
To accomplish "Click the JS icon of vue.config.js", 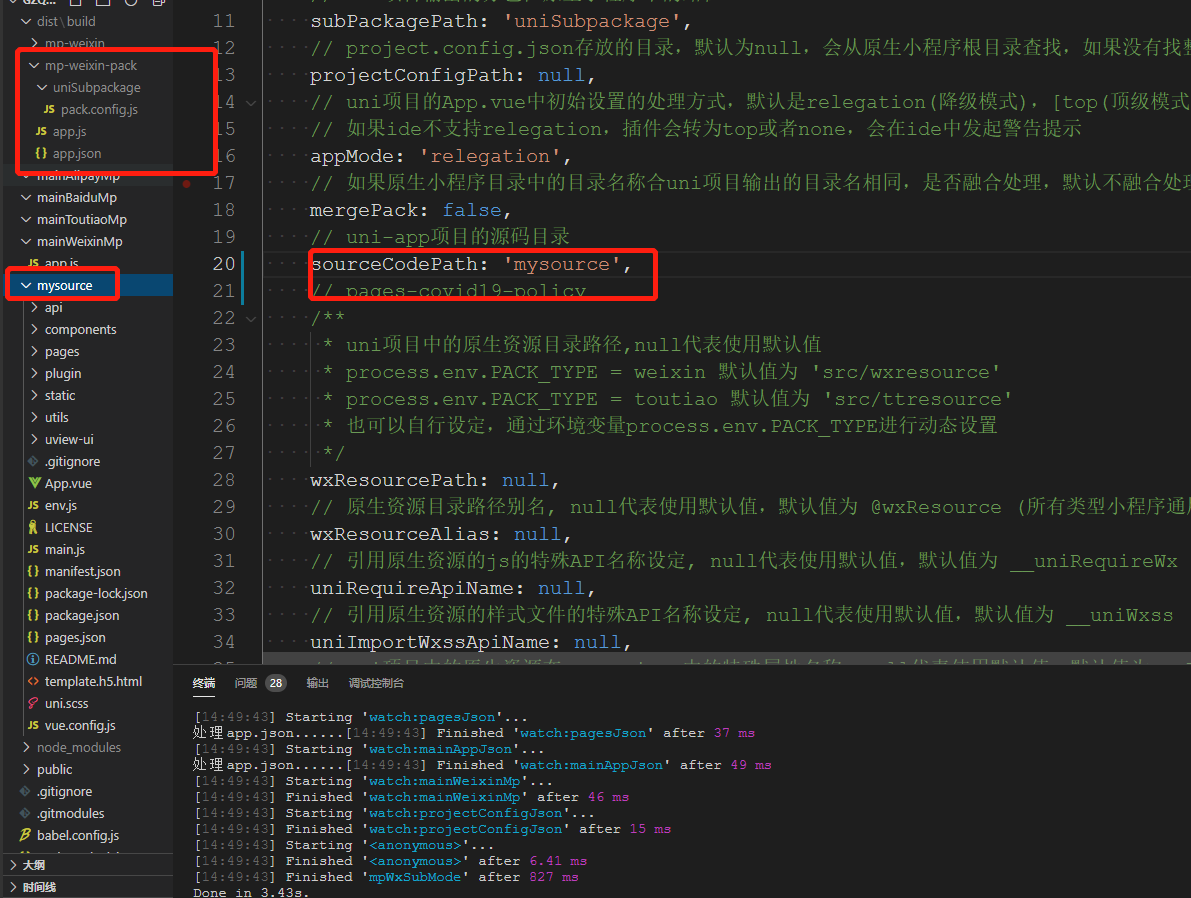I will click(x=33, y=726).
